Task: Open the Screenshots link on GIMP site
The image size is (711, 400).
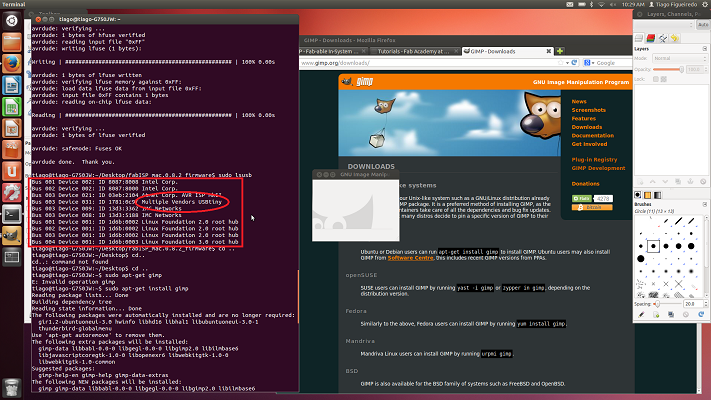Action: [x=589, y=110]
